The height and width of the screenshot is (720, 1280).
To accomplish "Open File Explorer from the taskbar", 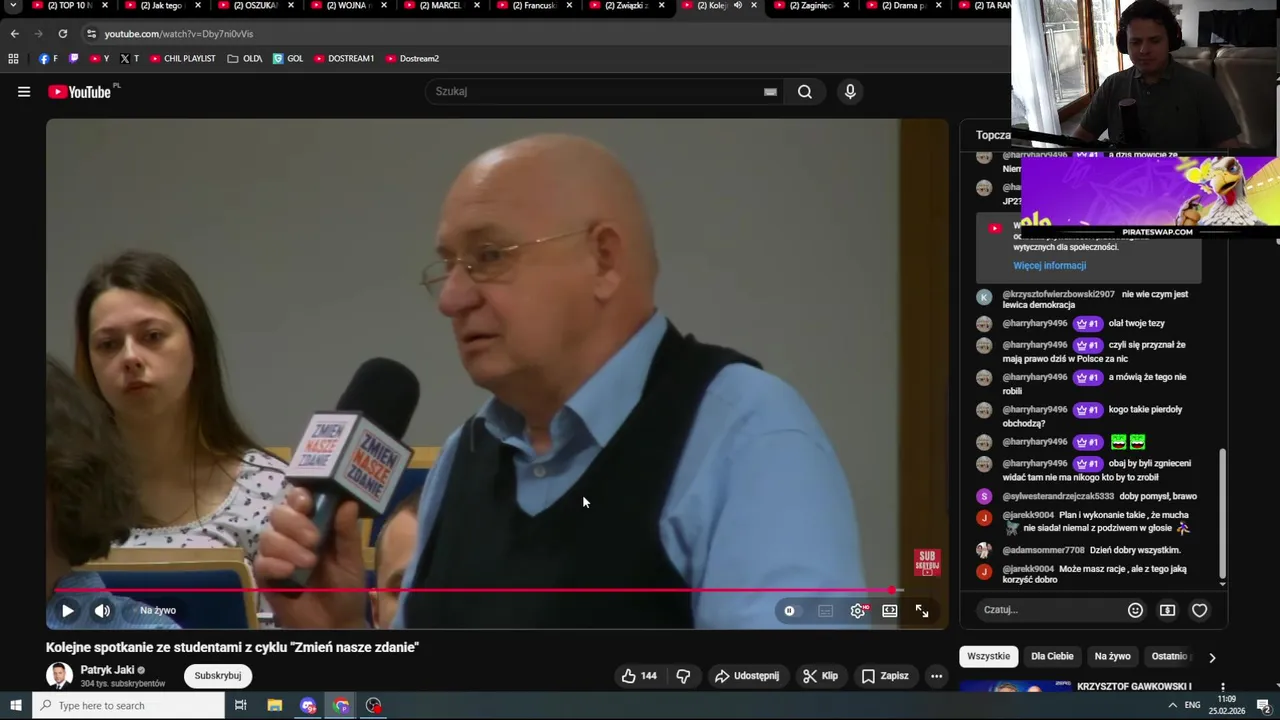I will coord(275,706).
